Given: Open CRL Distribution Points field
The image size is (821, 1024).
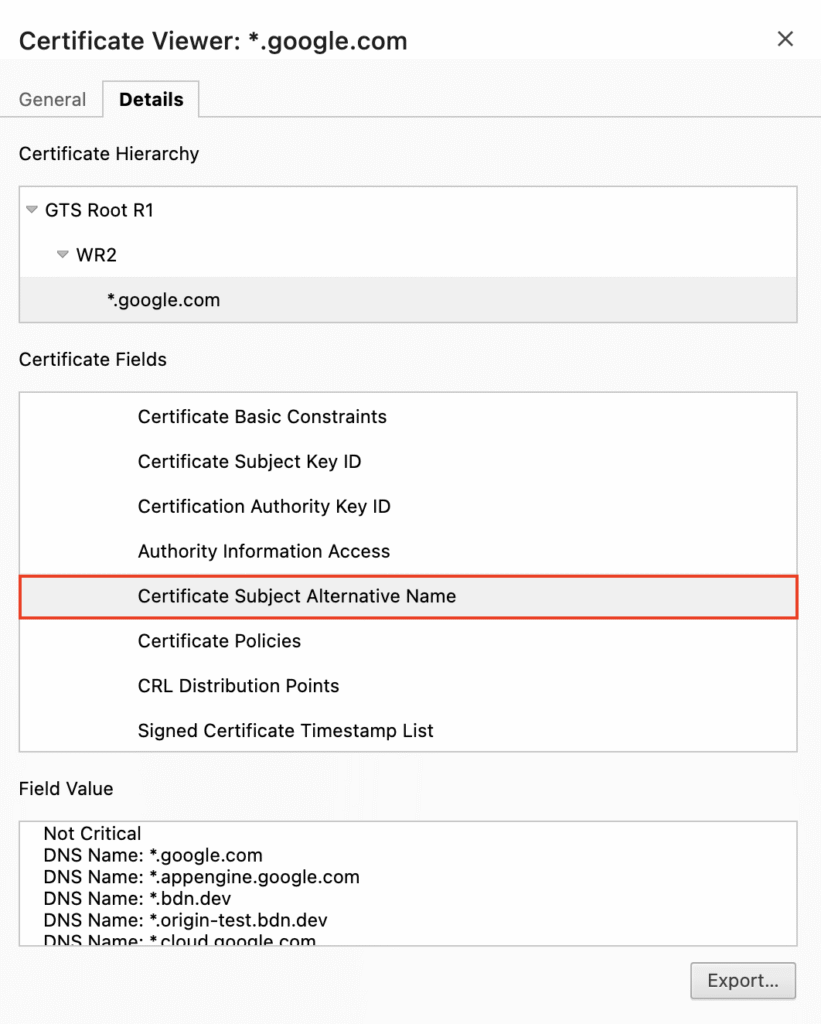Looking at the screenshot, I should [238, 686].
